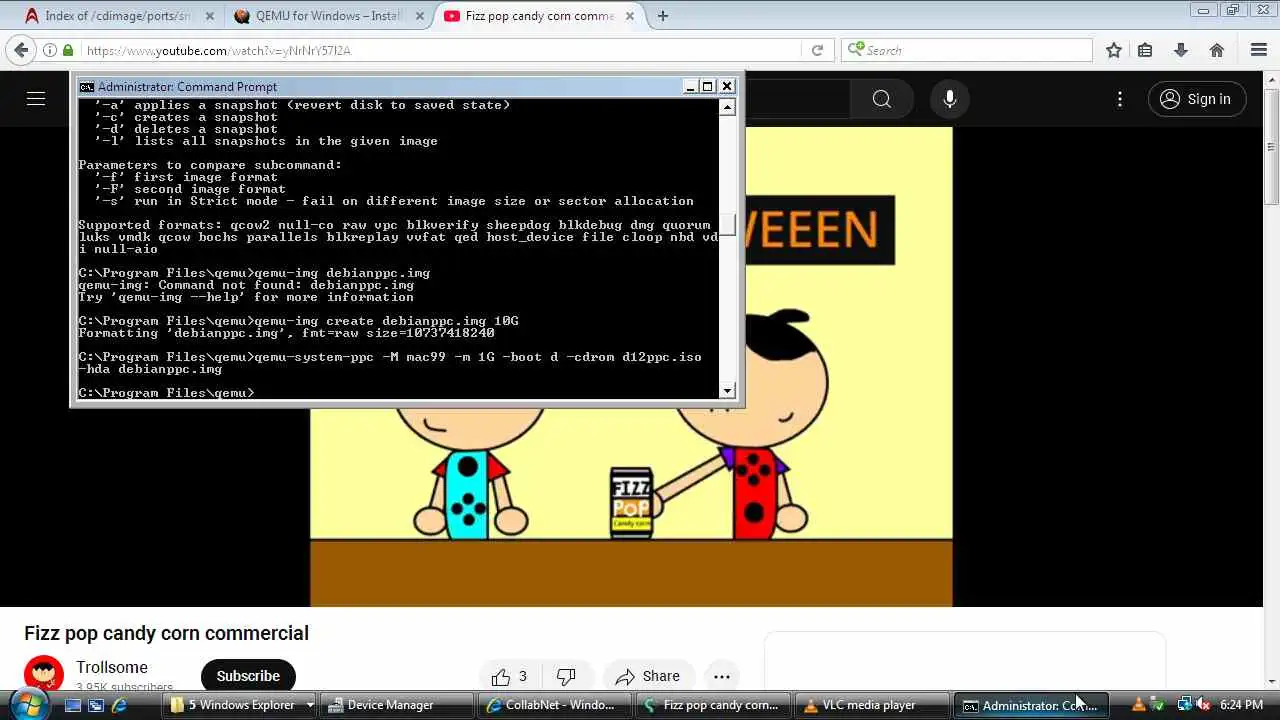Open the browser hamburger menu
The image size is (1280, 720).
tap(1259, 50)
